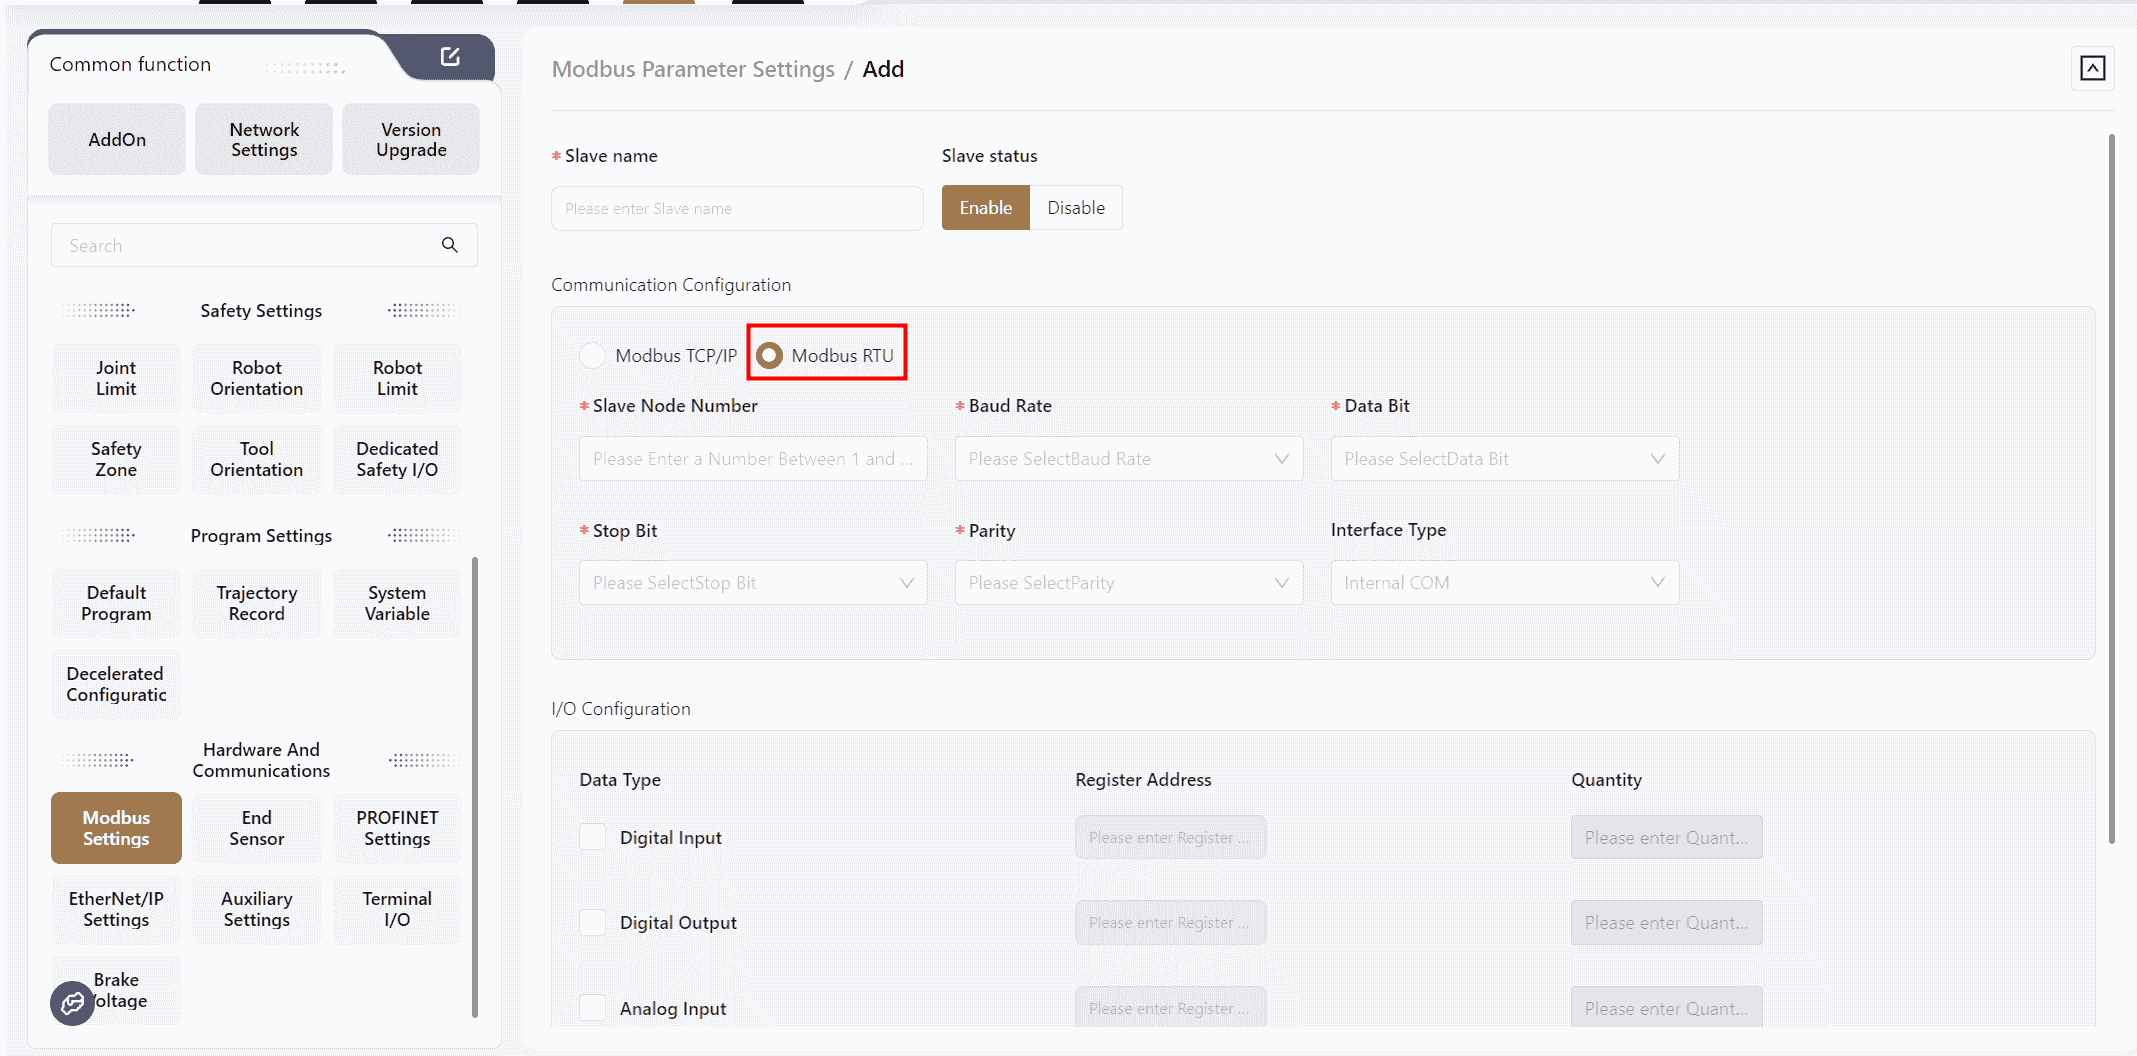Open the Stop Bit dropdown

click(x=752, y=583)
